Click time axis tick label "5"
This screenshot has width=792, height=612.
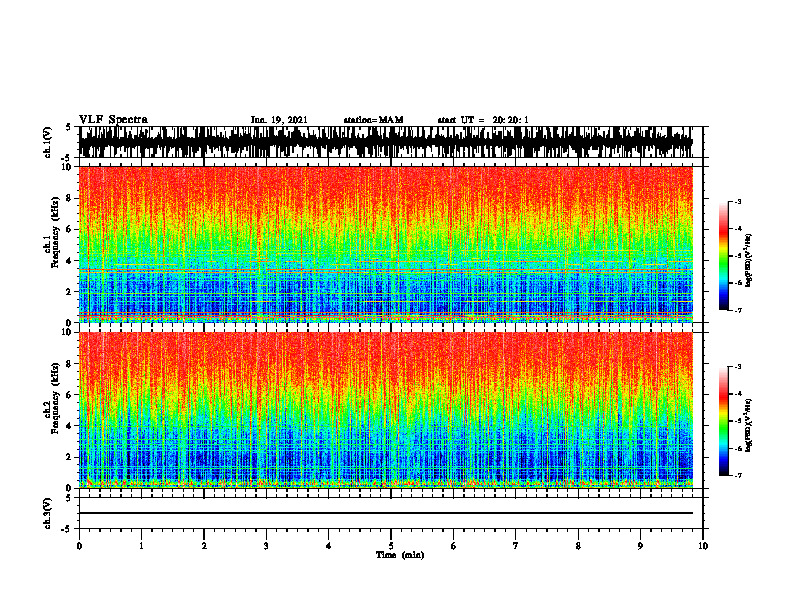(391, 546)
